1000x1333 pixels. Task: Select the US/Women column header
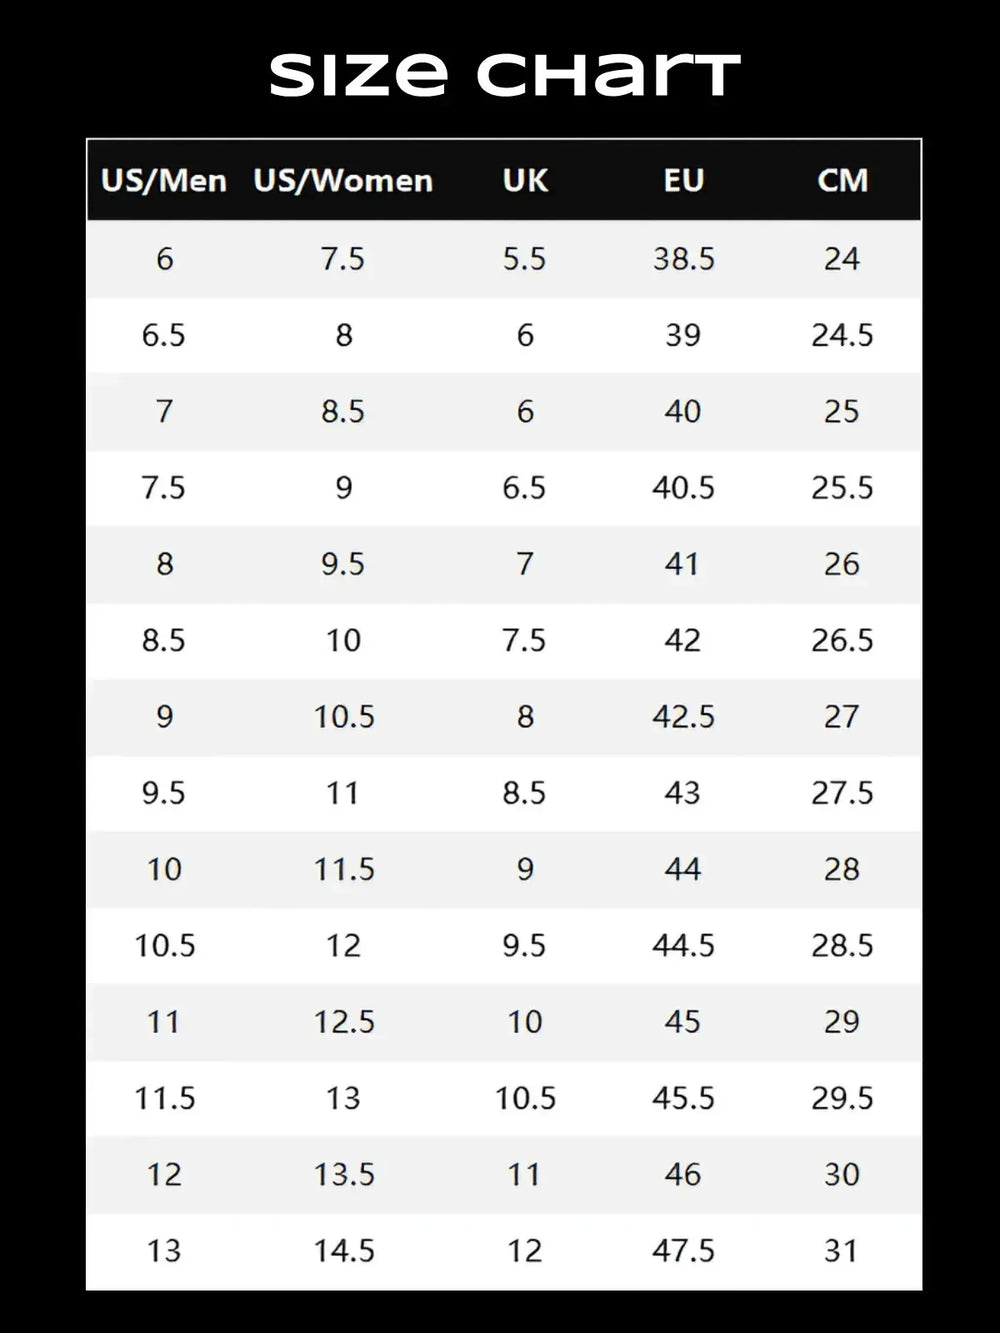[343, 181]
